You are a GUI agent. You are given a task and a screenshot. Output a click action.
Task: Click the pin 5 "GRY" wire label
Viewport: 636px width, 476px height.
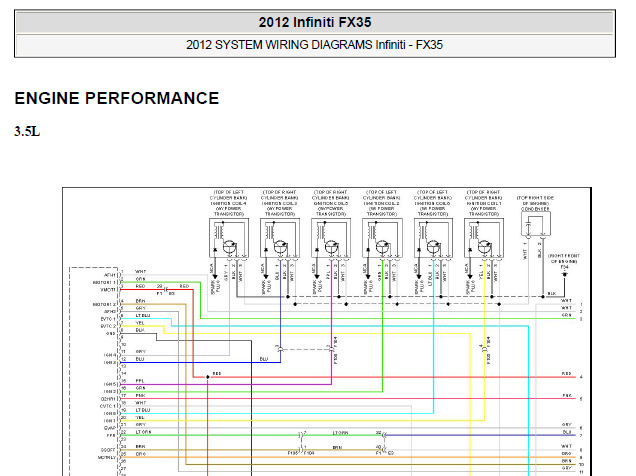coord(140,308)
